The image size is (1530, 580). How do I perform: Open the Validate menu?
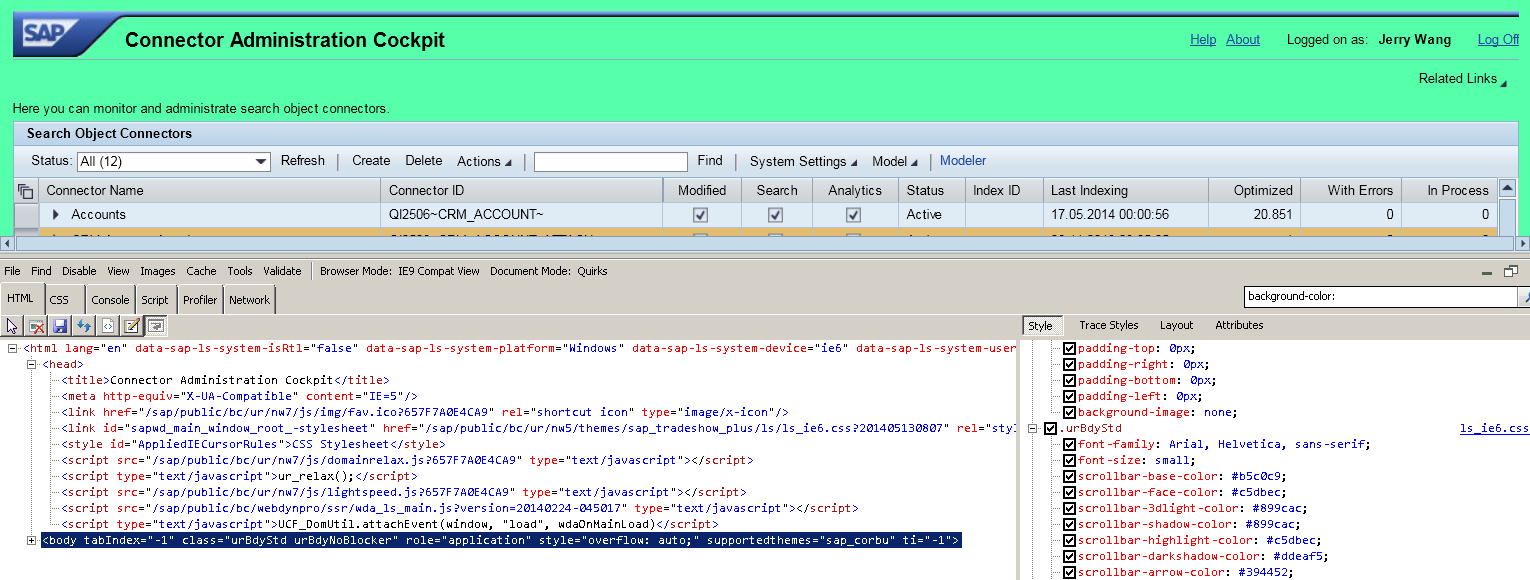tap(282, 271)
